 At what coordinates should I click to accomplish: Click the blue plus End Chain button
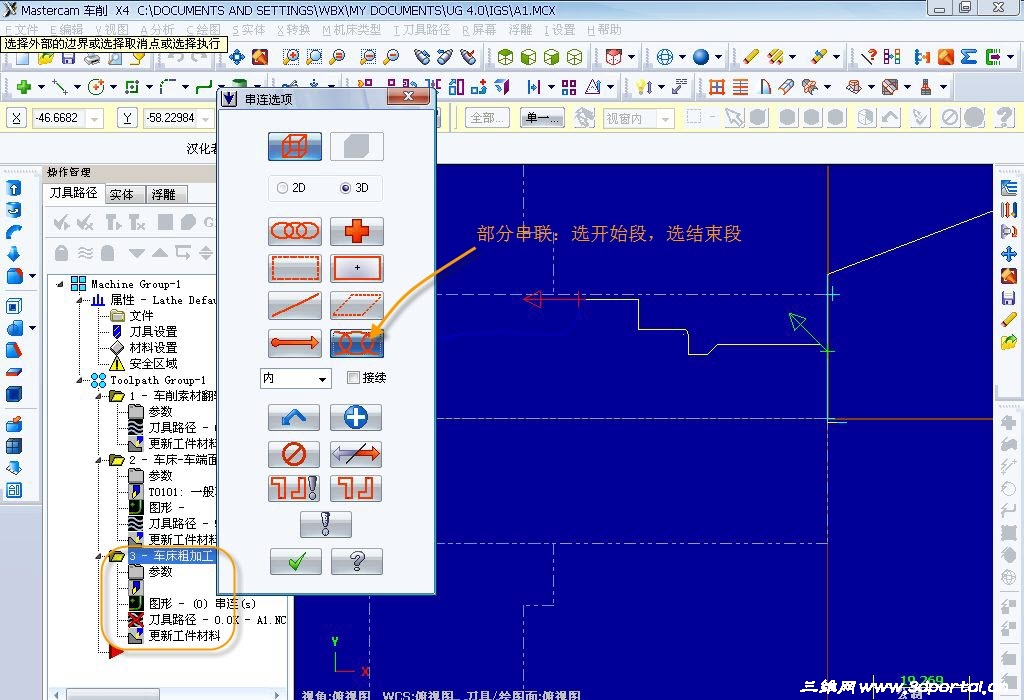356,417
